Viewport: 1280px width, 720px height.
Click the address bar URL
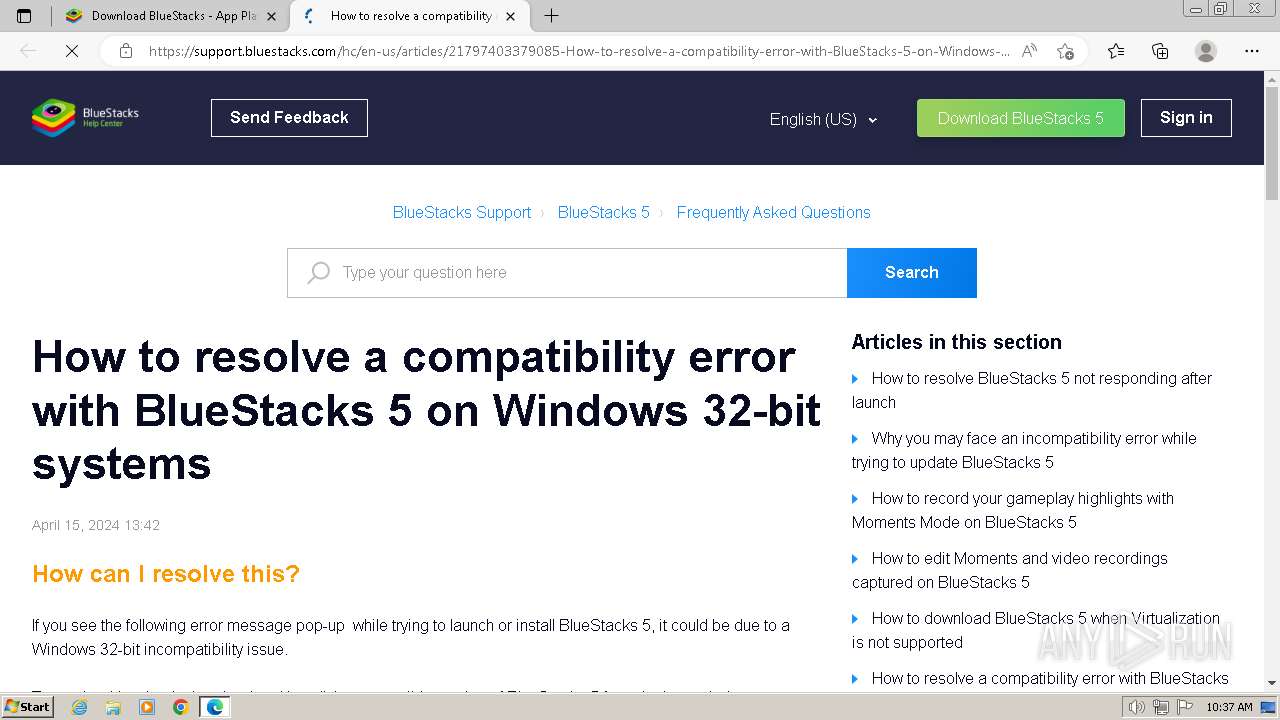(x=578, y=51)
